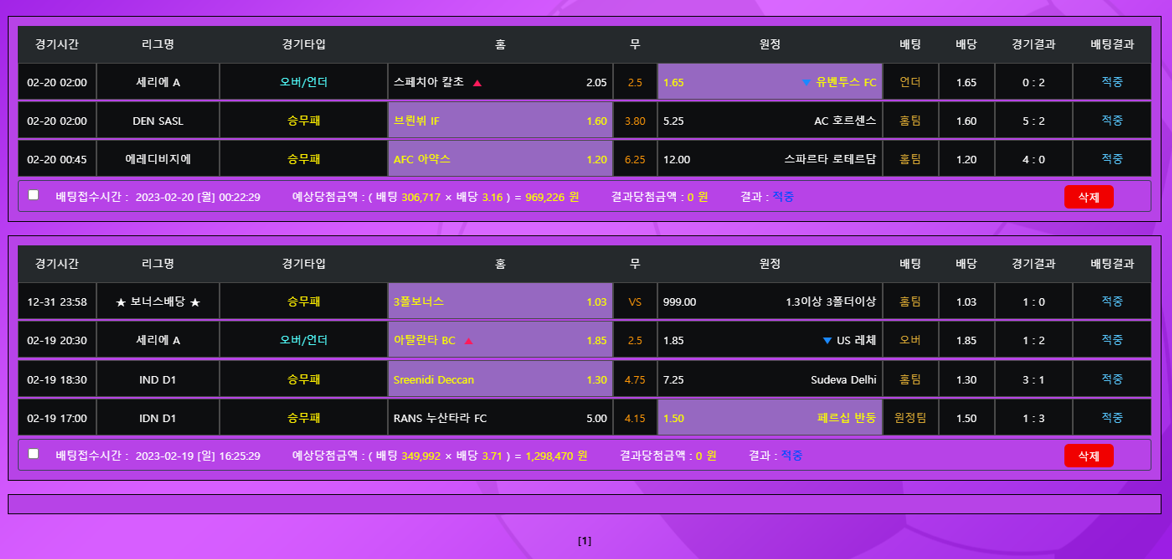1172x559 pixels.
Task: Click the red up-arrow next to 아탈란타 BC
Action: tap(468, 341)
